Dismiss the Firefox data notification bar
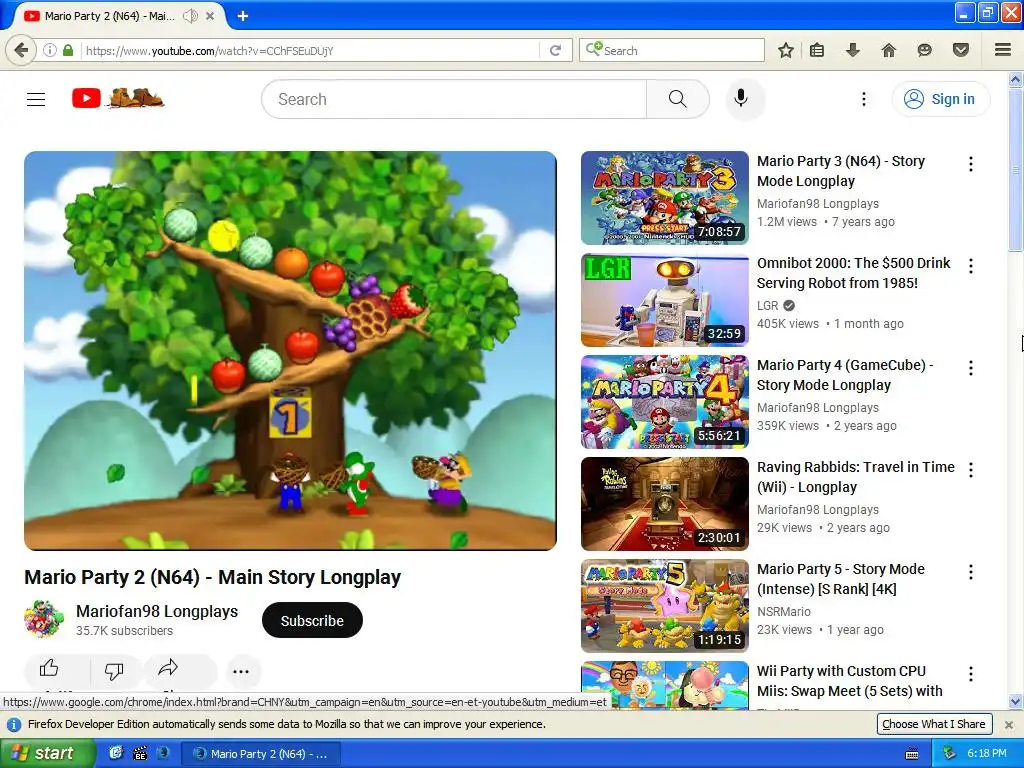 coord(1008,724)
